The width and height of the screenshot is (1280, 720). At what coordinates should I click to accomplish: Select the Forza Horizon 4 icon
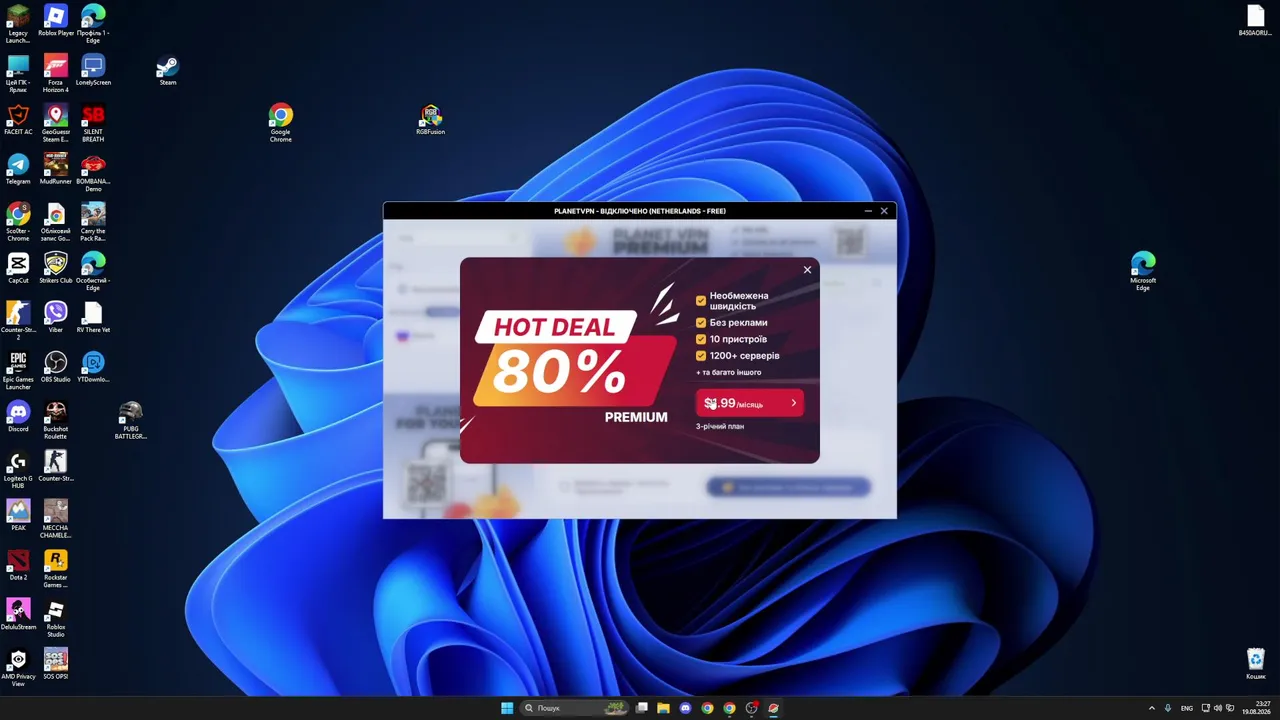pos(56,73)
